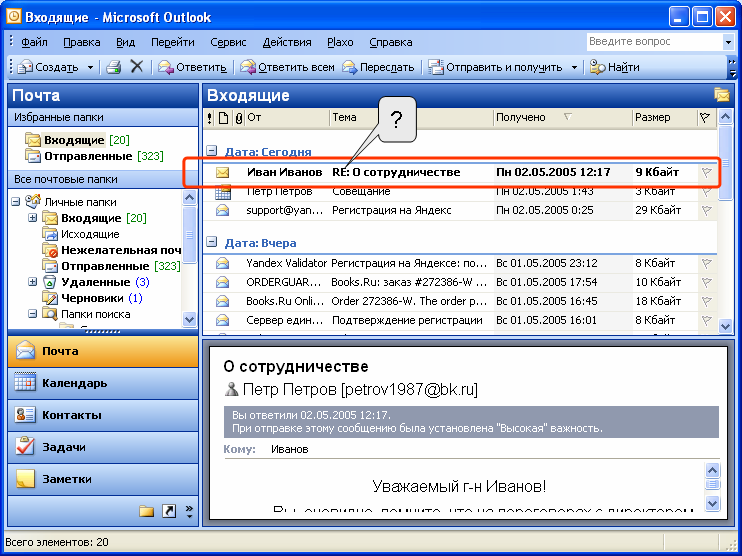742x556 pixels.
Task: Click calendar icon of Совещание item
Action: [x=222, y=192]
